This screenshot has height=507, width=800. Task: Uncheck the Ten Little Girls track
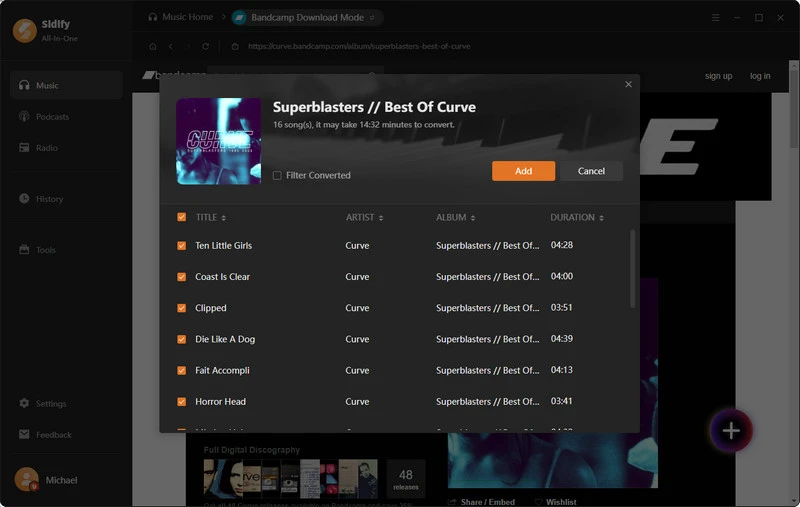(x=182, y=245)
